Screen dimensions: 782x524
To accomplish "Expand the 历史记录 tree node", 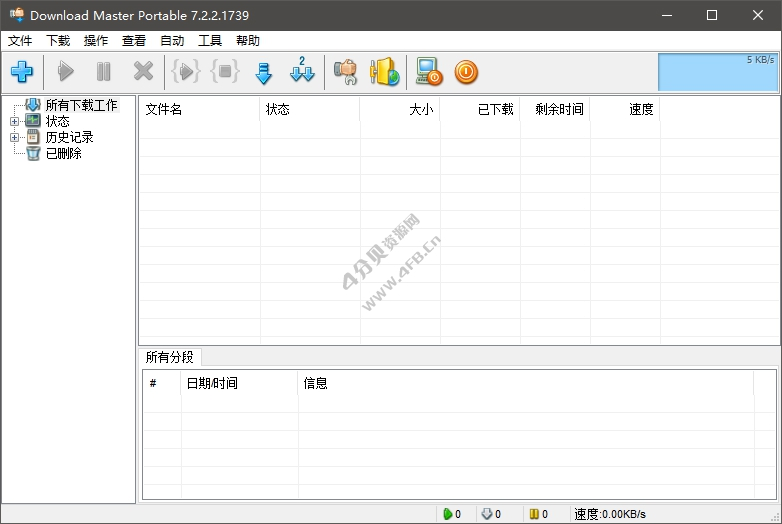I will tap(14, 137).
